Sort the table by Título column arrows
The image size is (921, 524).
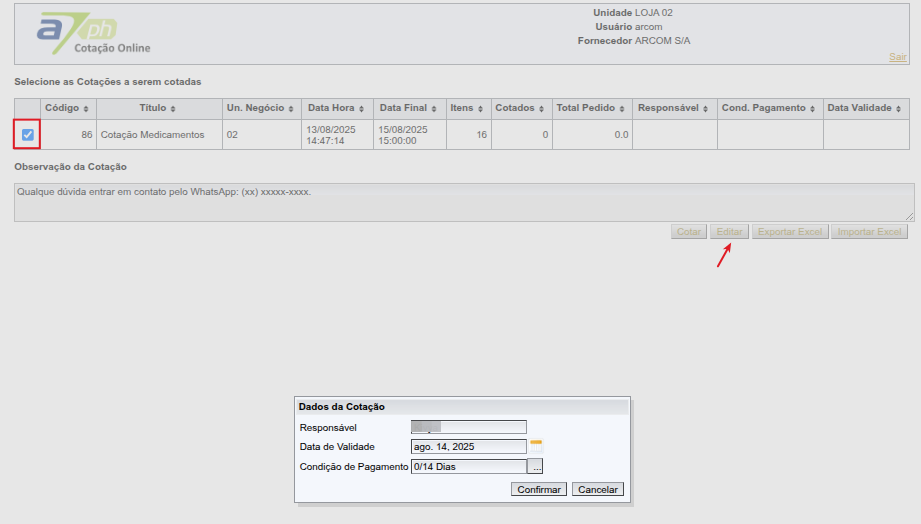click(x=173, y=108)
